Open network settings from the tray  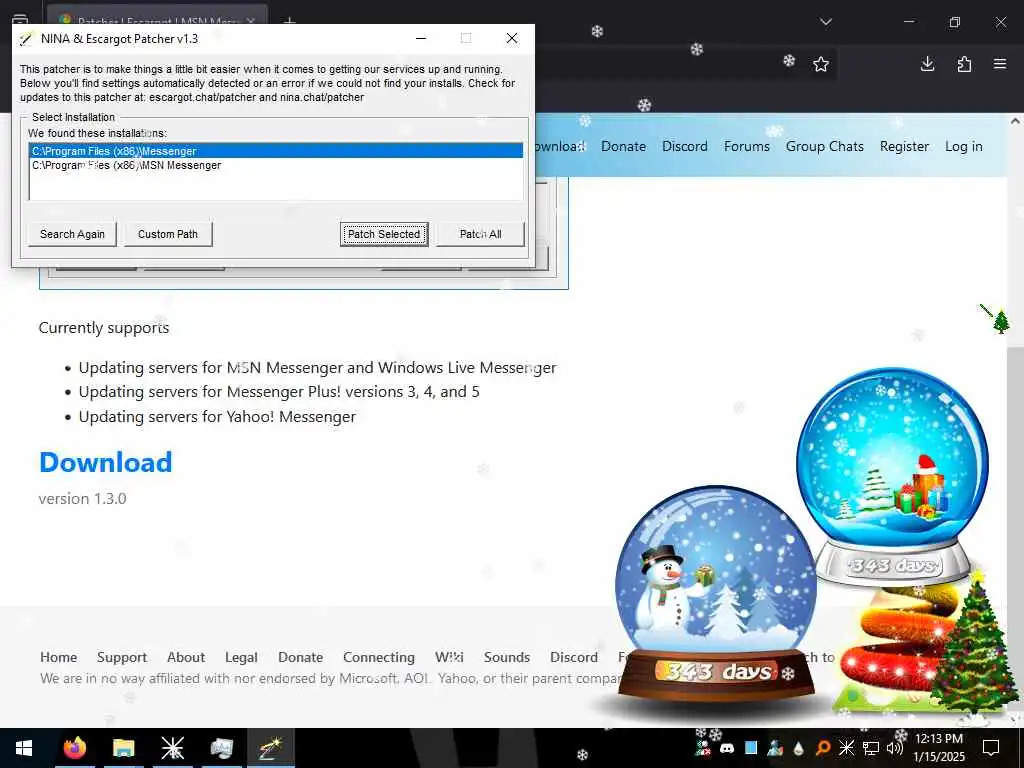click(871, 748)
